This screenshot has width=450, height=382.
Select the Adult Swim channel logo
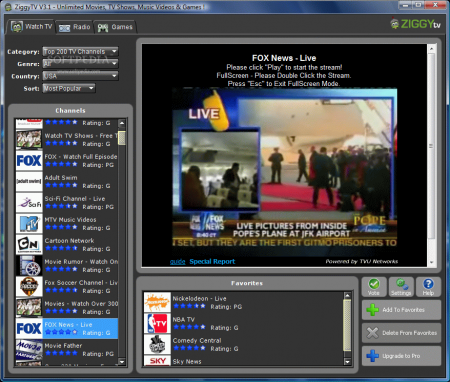pos(29,181)
